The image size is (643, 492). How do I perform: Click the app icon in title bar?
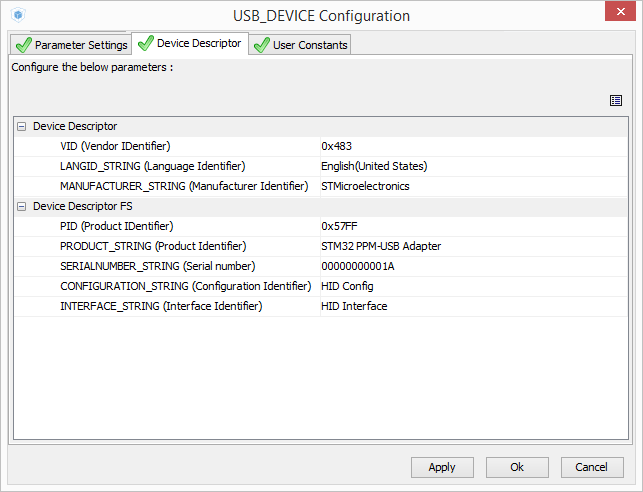(x=19, y=16)
